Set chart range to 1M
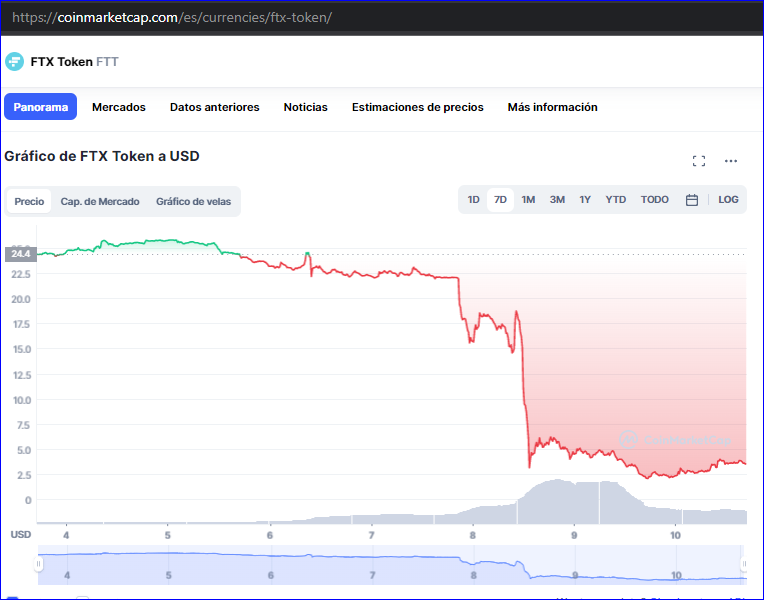 point(528,199)
